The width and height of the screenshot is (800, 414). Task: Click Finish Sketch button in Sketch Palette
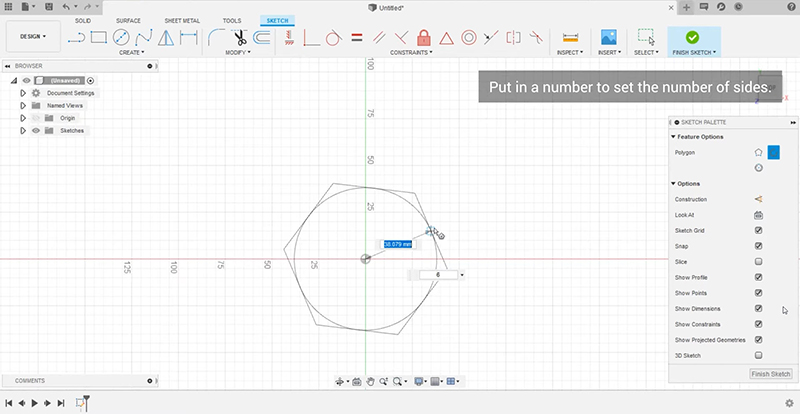[x=770, y=374]
